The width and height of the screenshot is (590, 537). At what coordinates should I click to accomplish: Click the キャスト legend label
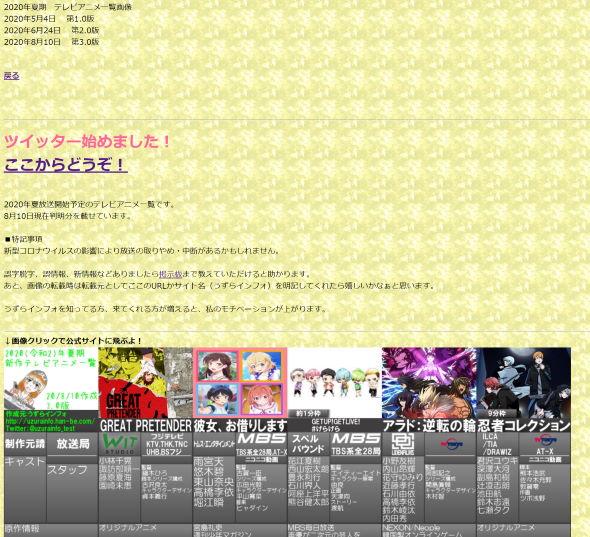pyautogui.click(x=25, y=462)
